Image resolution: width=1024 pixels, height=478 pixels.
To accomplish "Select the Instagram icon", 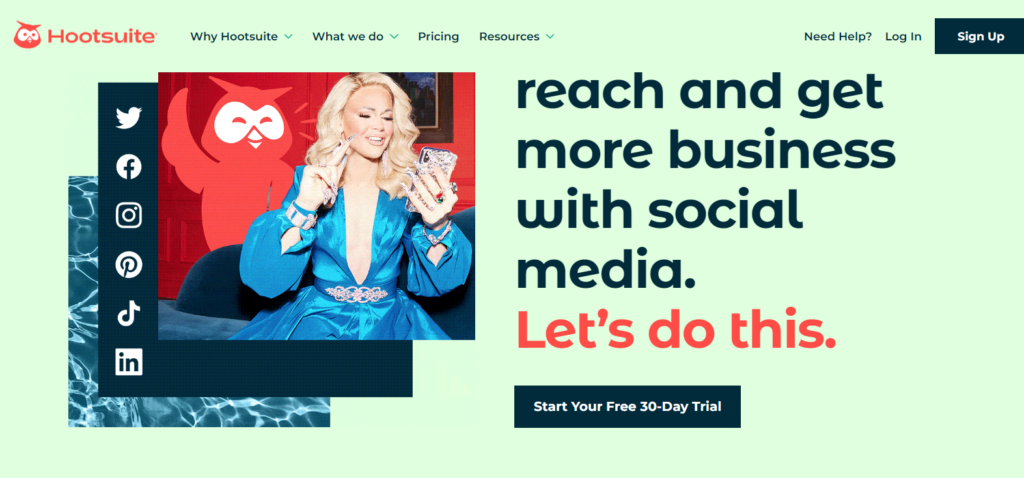I will coord(129,215).
